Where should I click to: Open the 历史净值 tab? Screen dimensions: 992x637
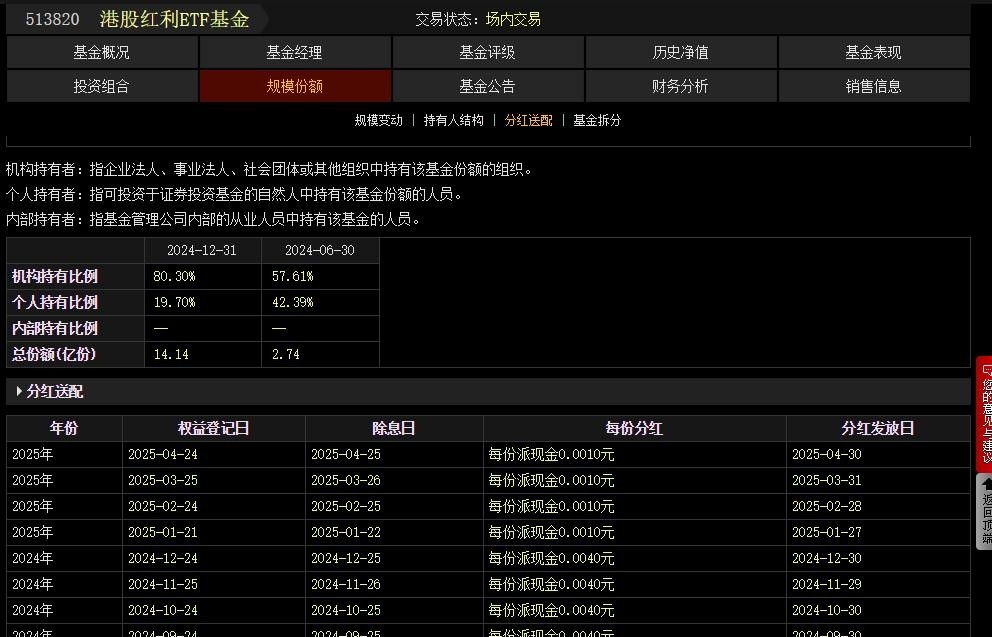681,53
